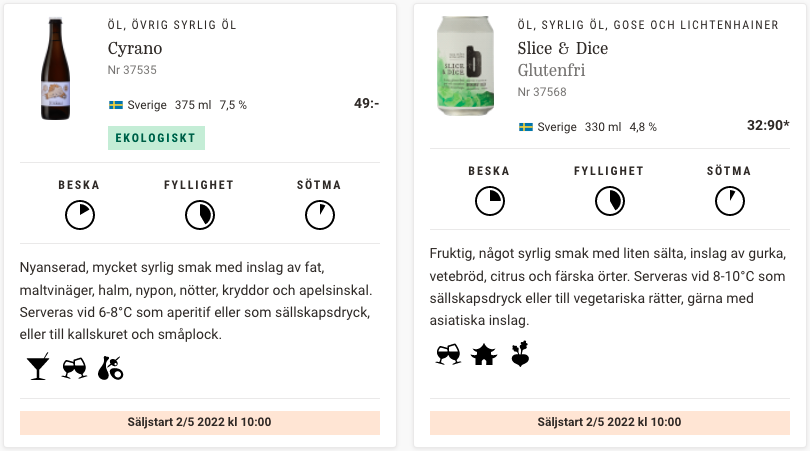Click the vegetarian beet pairing icon
The image size is (810, 451).
520,353
